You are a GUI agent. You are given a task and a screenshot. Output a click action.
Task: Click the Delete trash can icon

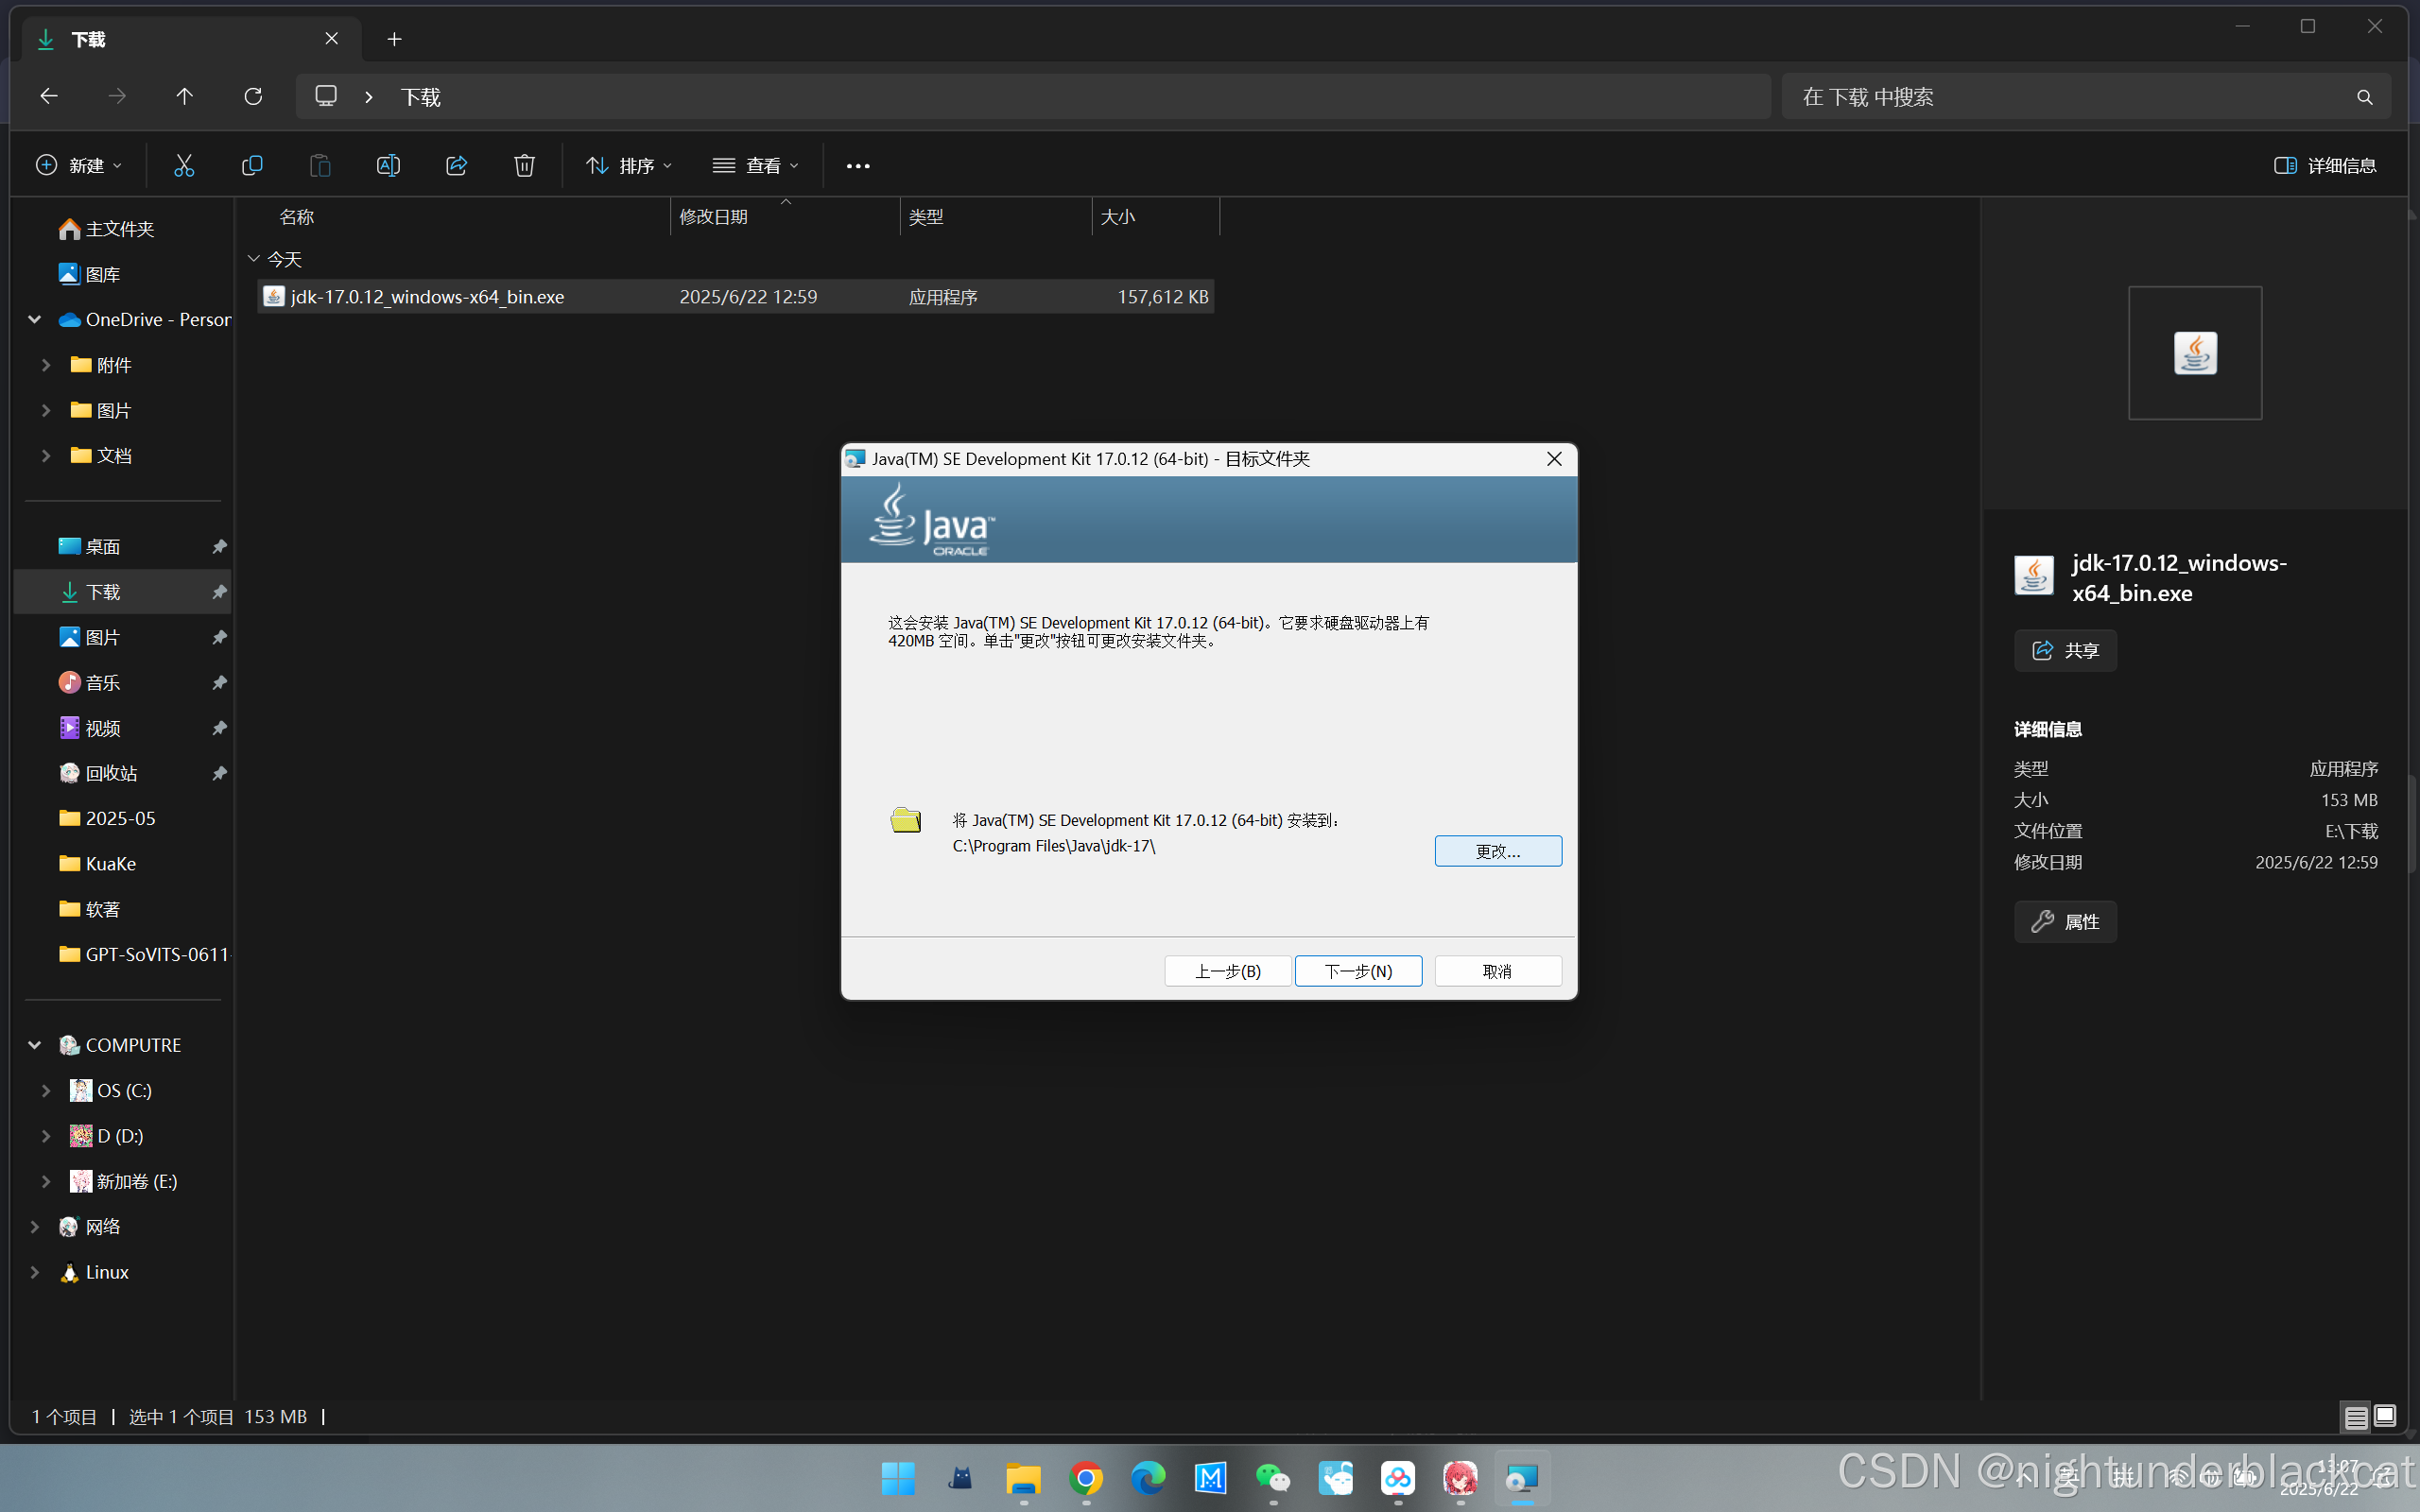[524, 165]
